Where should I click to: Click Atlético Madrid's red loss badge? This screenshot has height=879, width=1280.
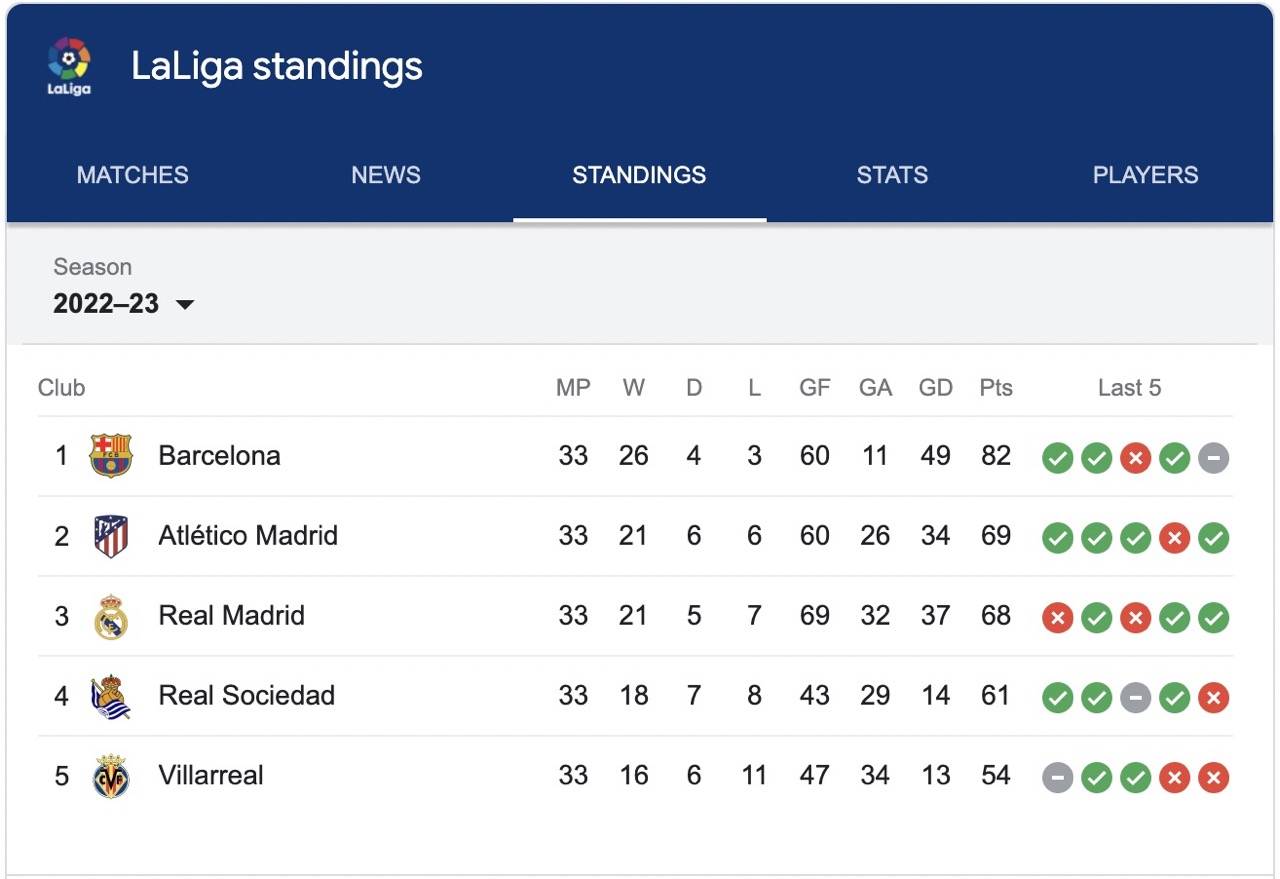(1175, 538)
